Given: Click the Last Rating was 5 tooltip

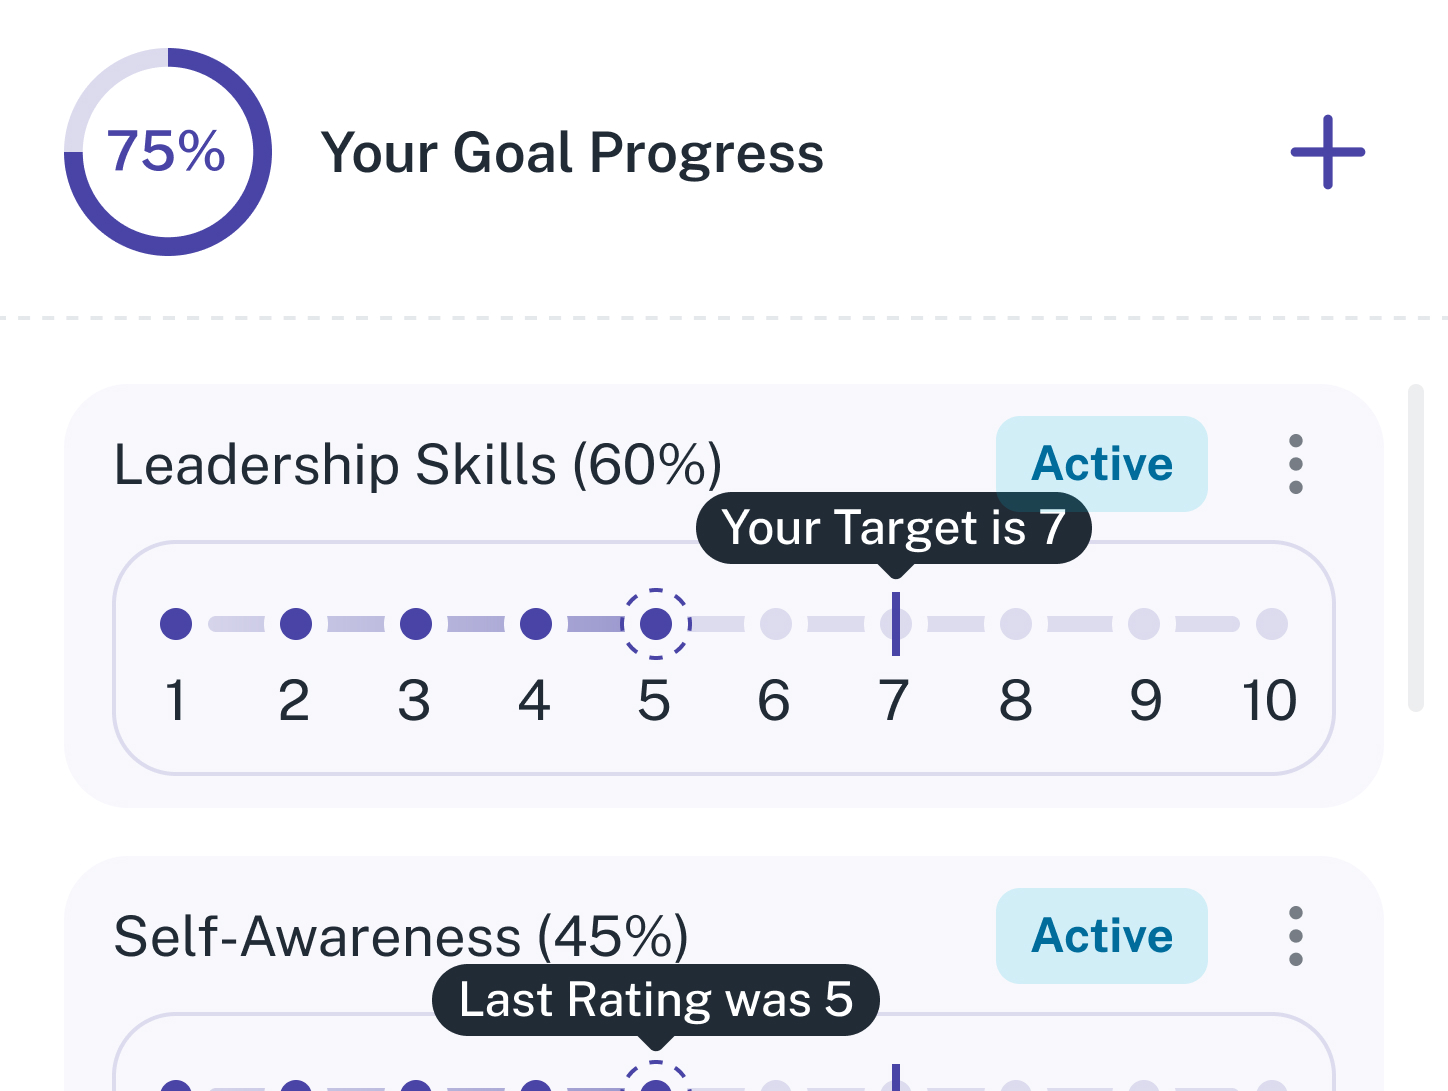Looking at the screenshot, I should [656, 998].
